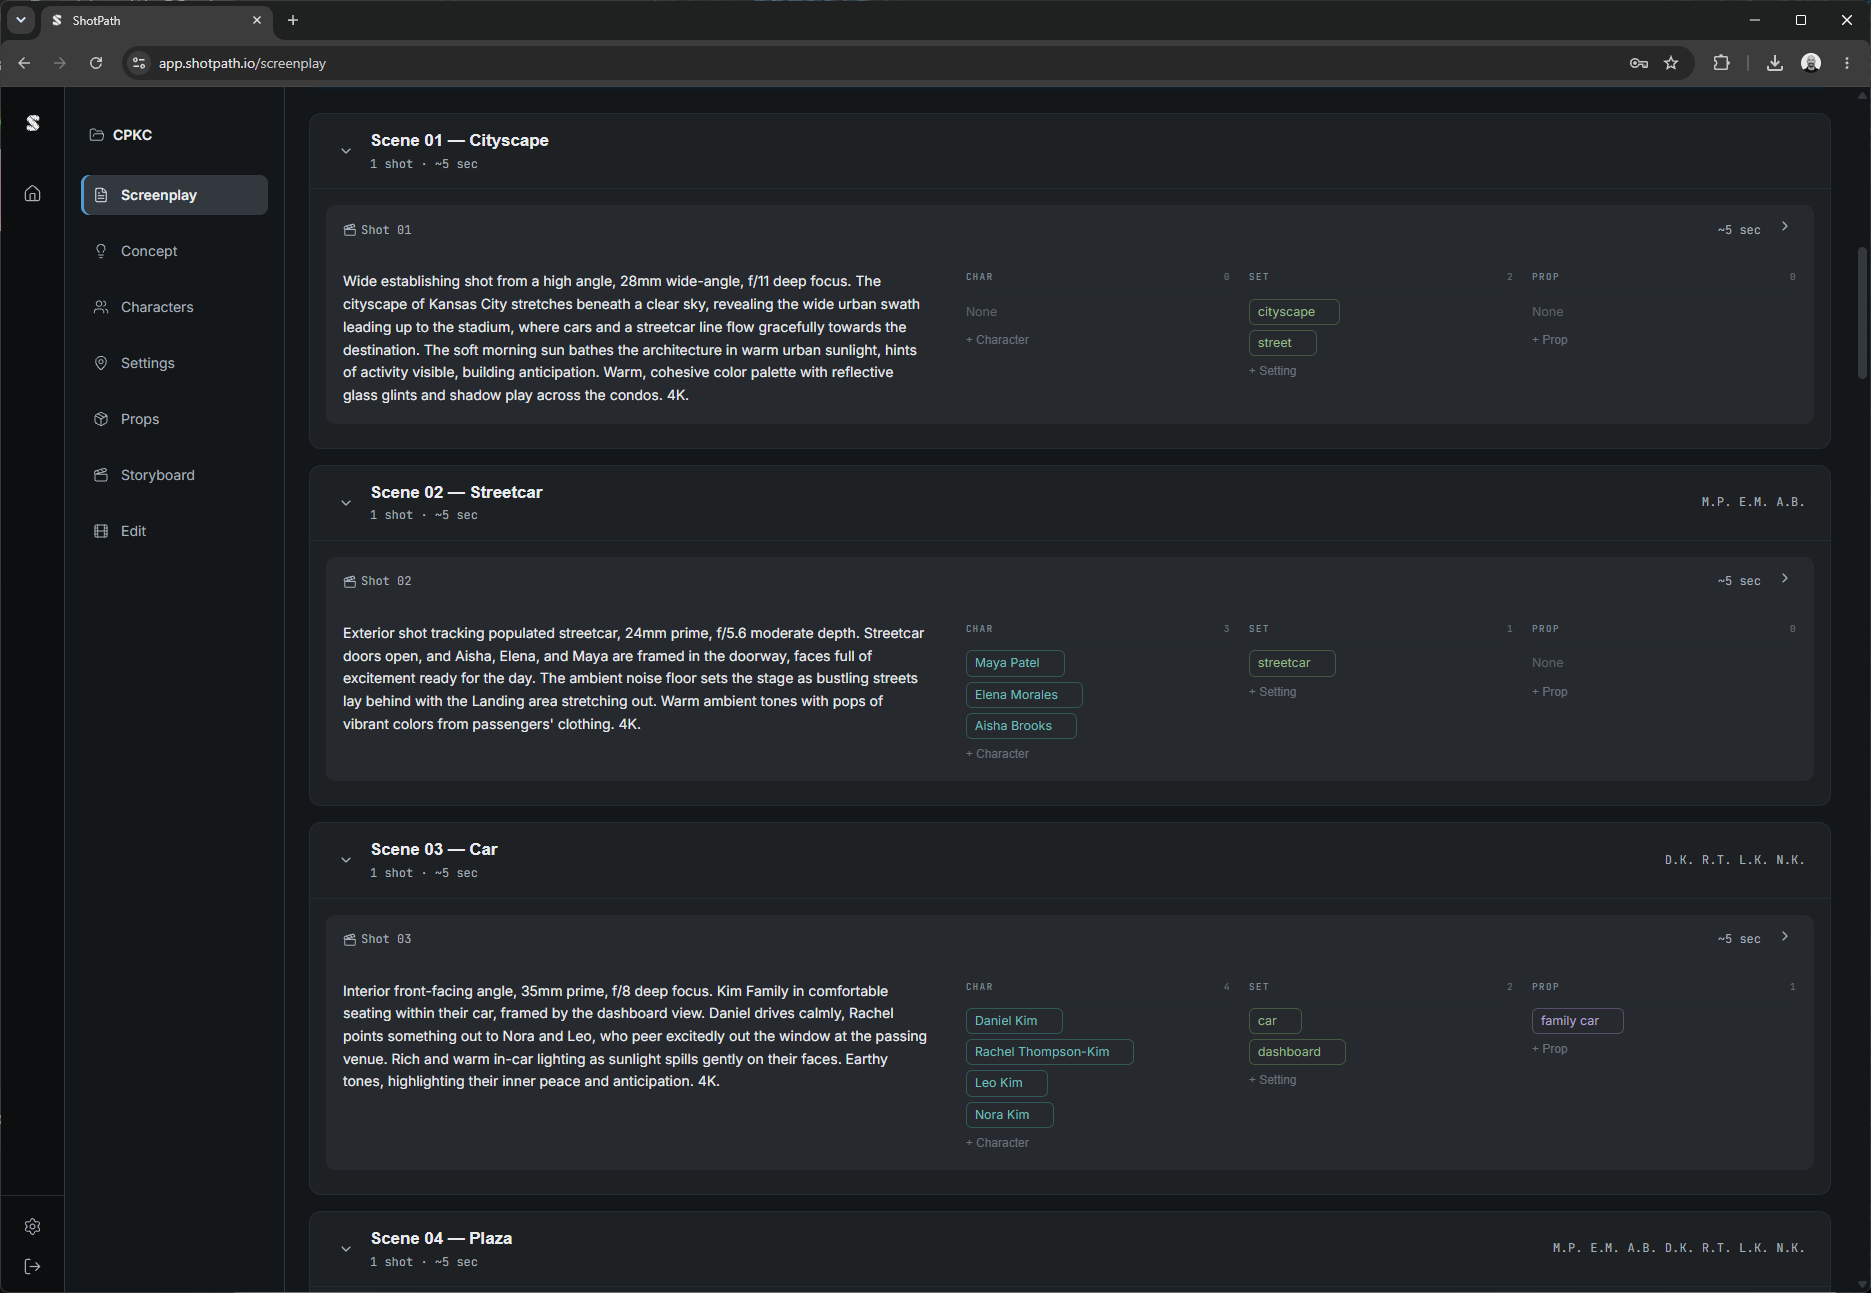The height and width of the screenshot is (1293, 1871).
Task: Click the page vertical scrollbar thumb
Action: coord(1862,313)
